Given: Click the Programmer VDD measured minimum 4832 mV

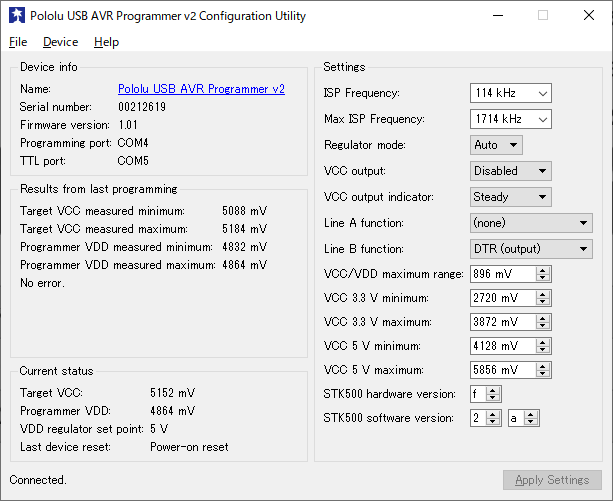Looking at the screenshot, I should (x=244, y=247).
